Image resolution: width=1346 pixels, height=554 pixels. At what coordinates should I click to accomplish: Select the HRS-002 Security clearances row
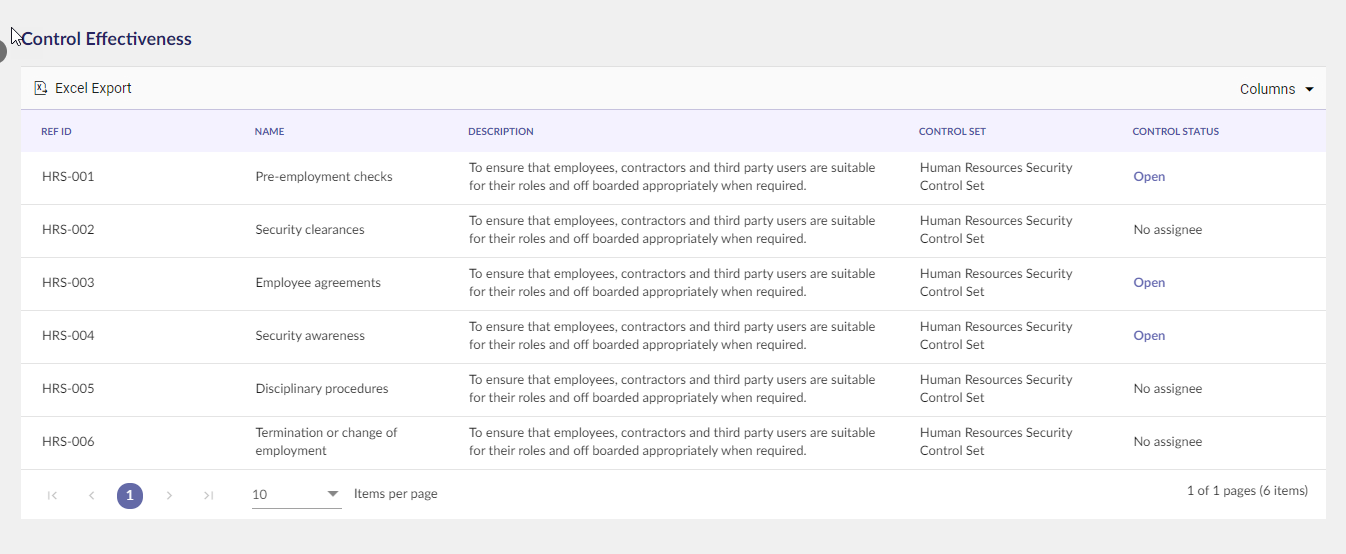(x=673, y=230)
